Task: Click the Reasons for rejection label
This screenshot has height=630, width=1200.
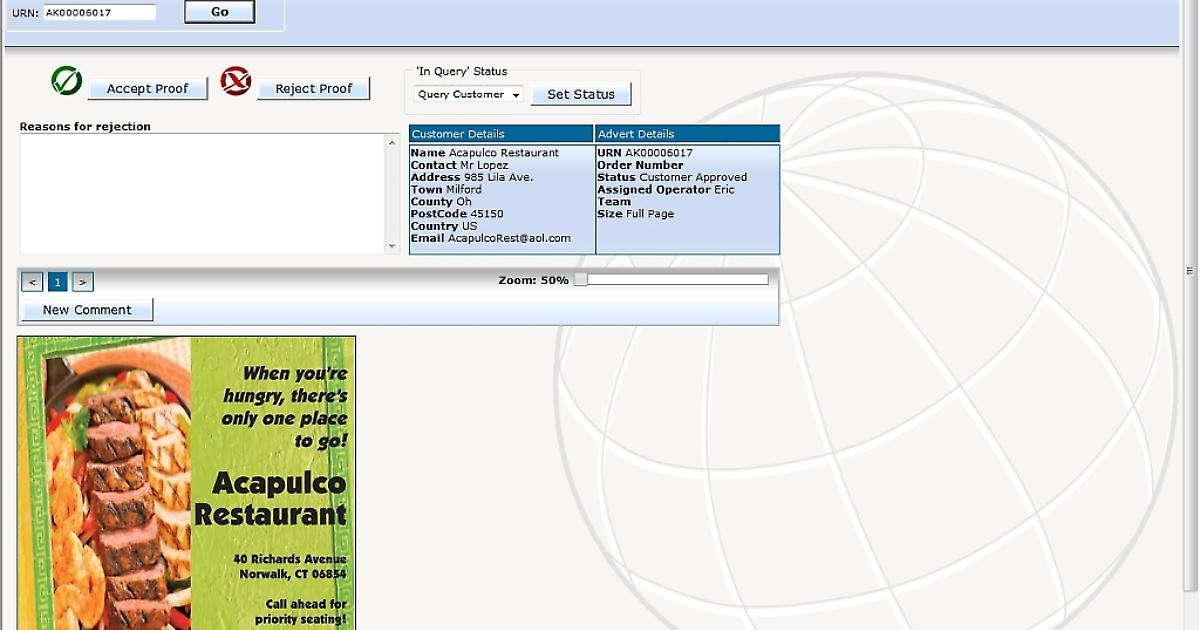Action: coord(85,127)
